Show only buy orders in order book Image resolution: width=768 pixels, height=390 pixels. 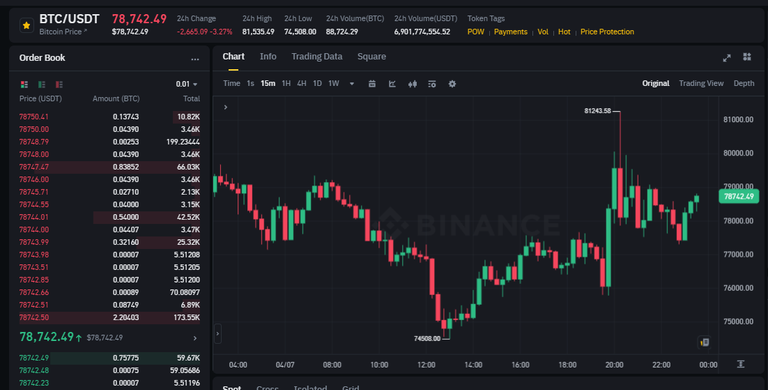pyautogui.click(x=42, y=84)
